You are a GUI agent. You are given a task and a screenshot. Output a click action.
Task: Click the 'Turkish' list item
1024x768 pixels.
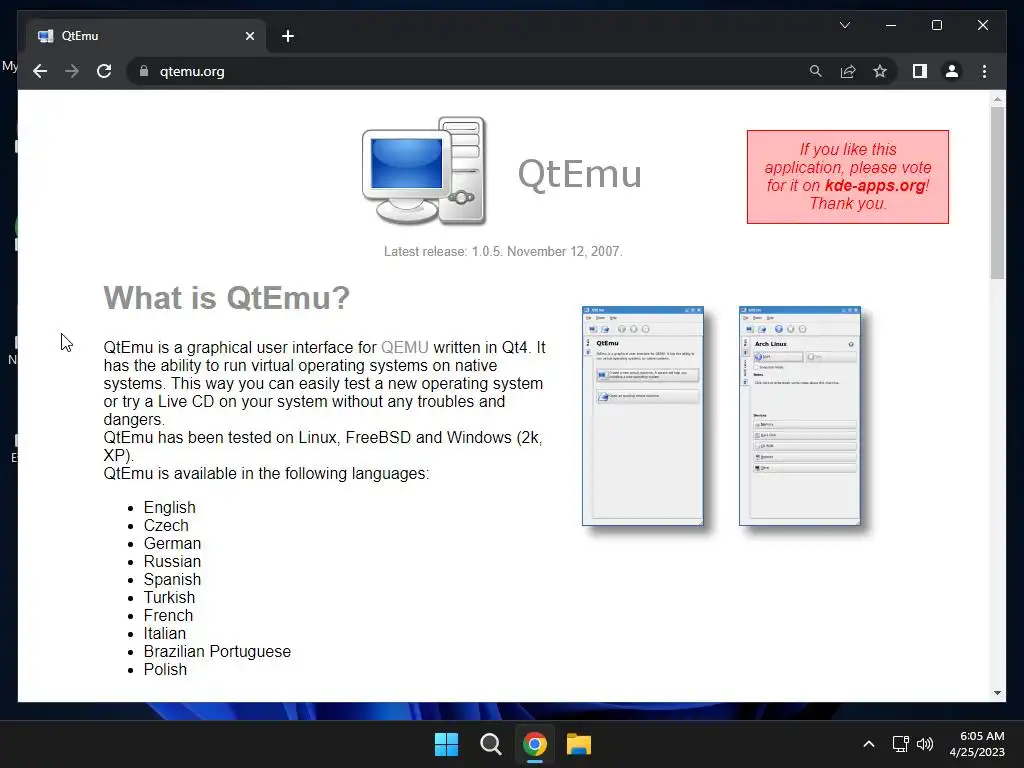169,598
